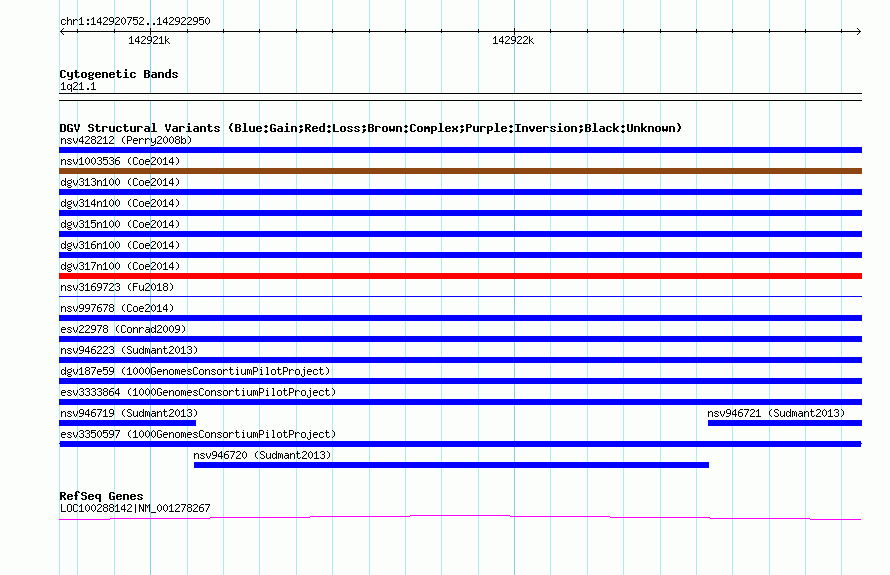Open the DGV Structural Variants track heading
The width and height of the screenshot is (890, 575).
click(370, 128)
